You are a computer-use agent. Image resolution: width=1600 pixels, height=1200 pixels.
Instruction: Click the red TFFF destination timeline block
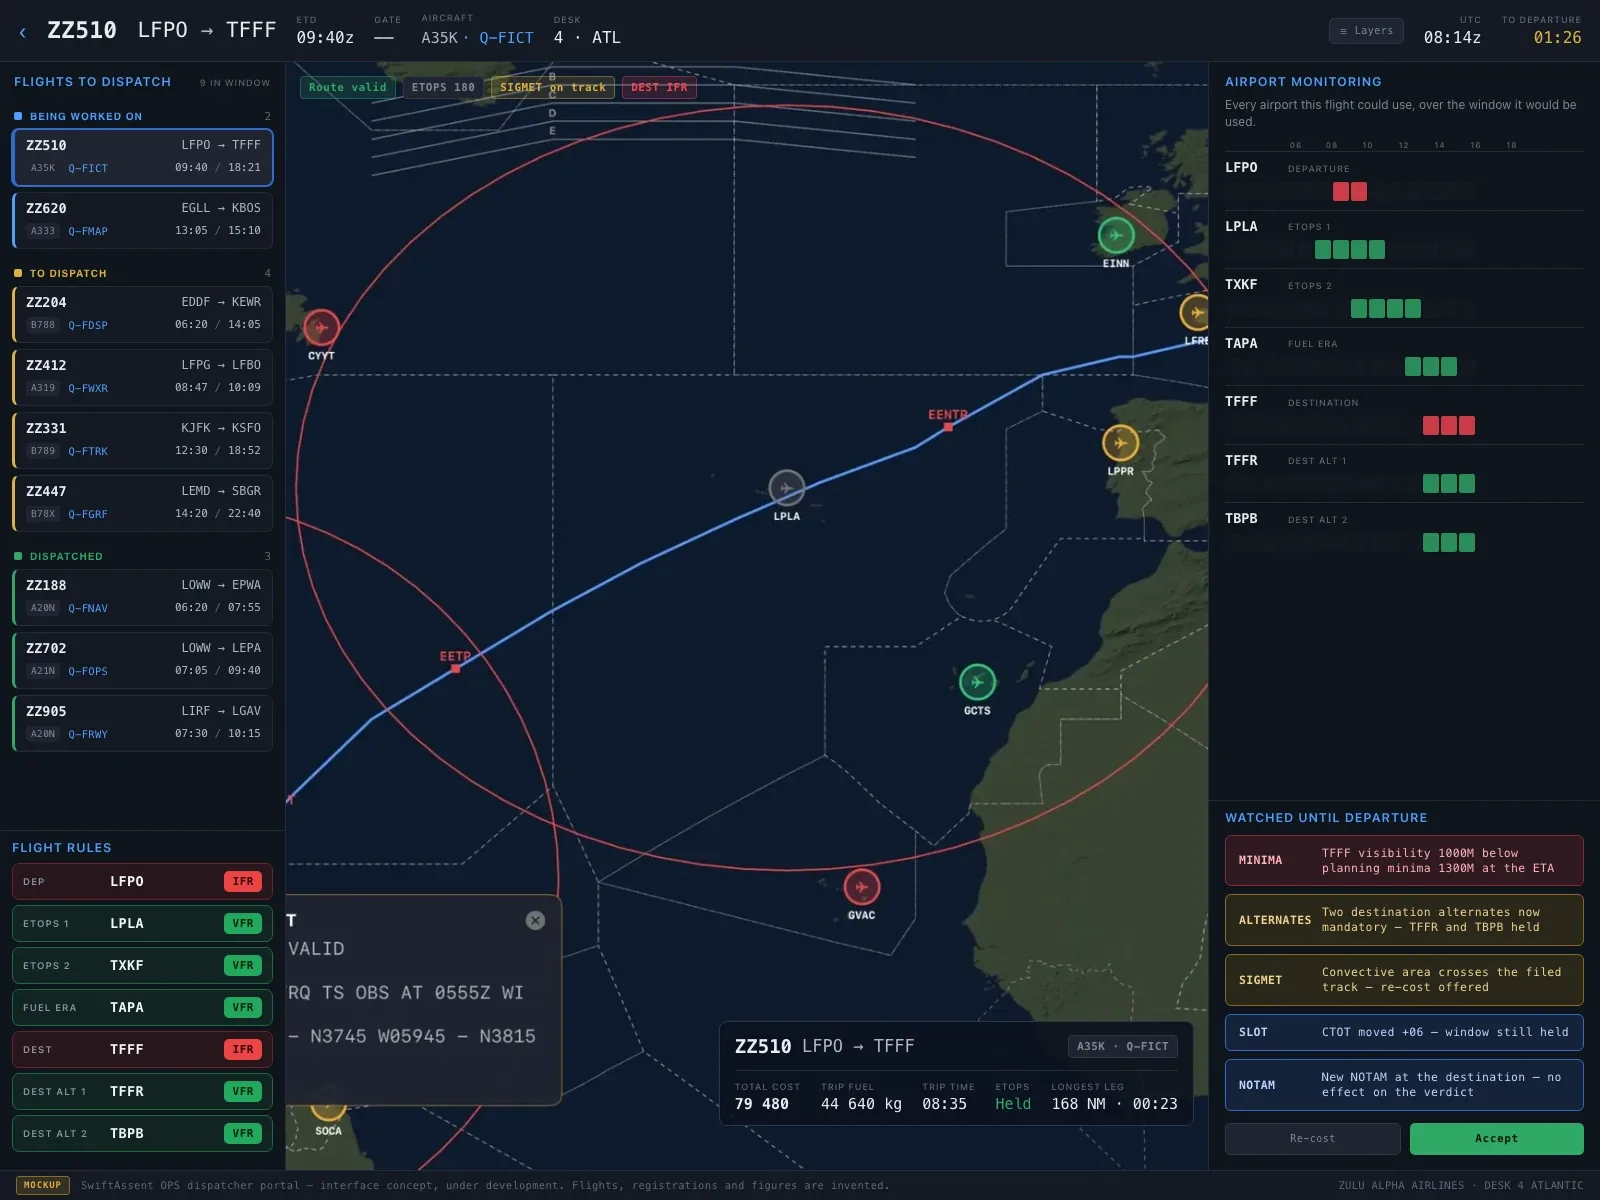tap(1449, 426)
